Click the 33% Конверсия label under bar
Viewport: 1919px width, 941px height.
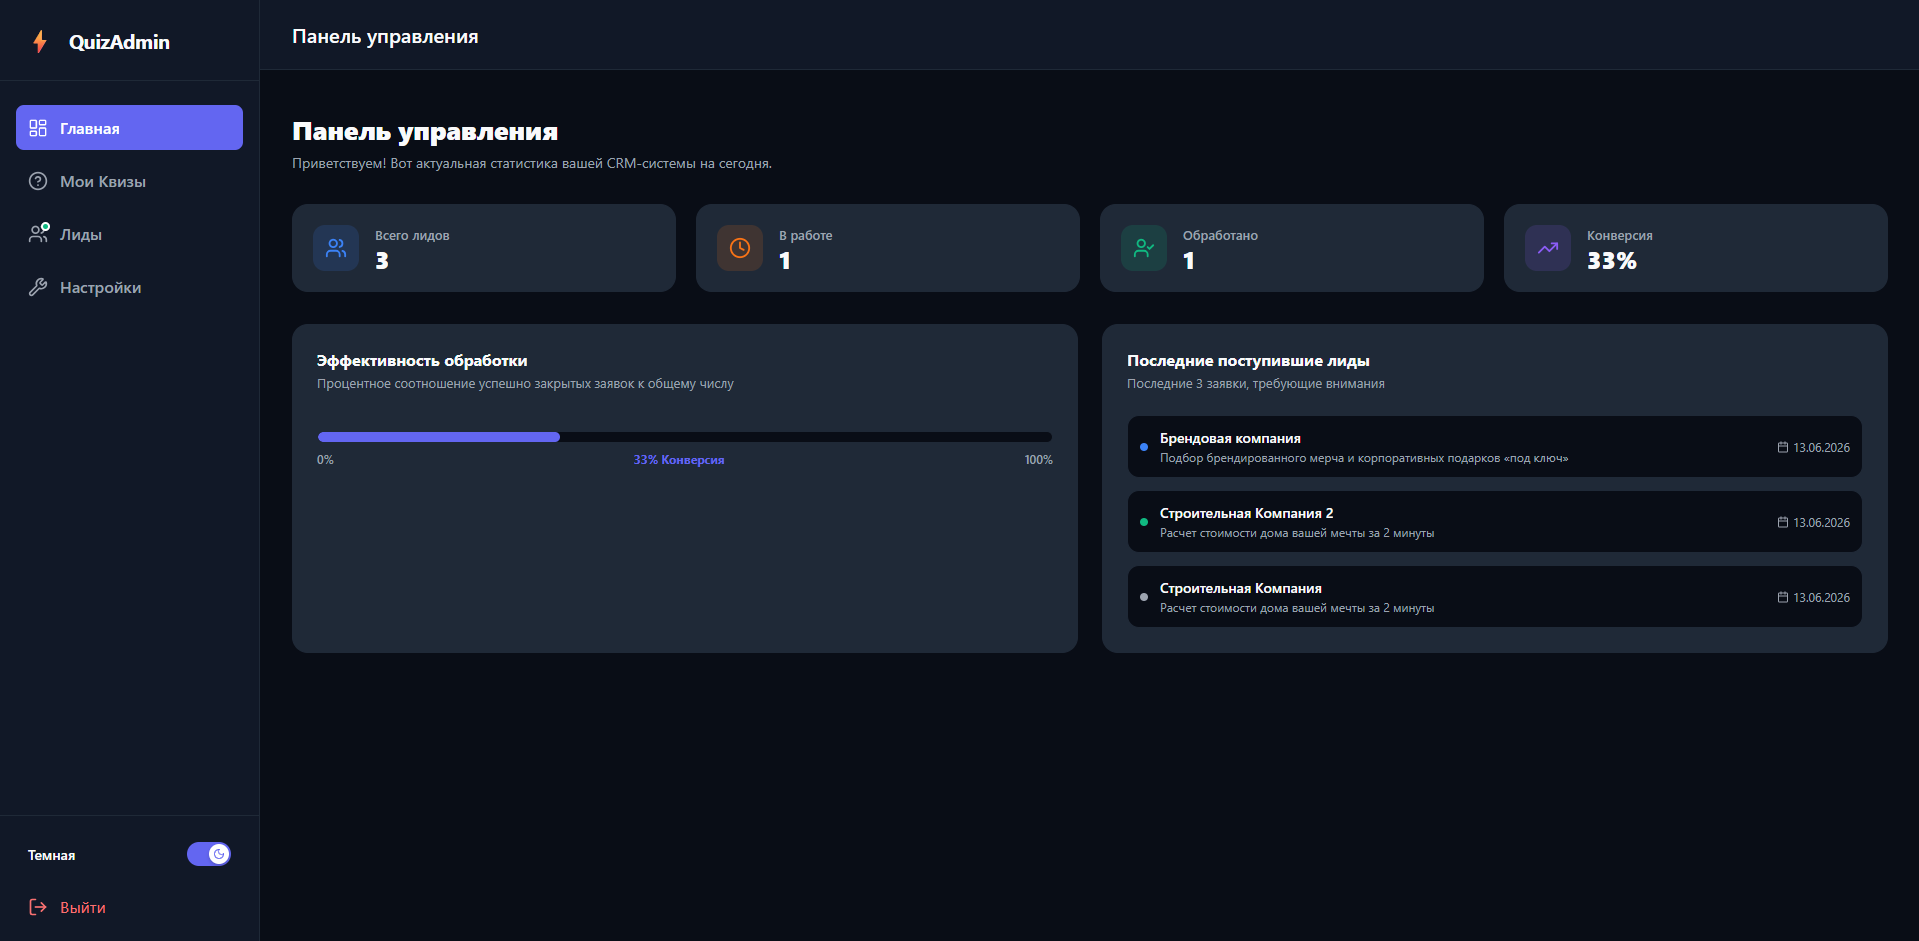(679, 460)
